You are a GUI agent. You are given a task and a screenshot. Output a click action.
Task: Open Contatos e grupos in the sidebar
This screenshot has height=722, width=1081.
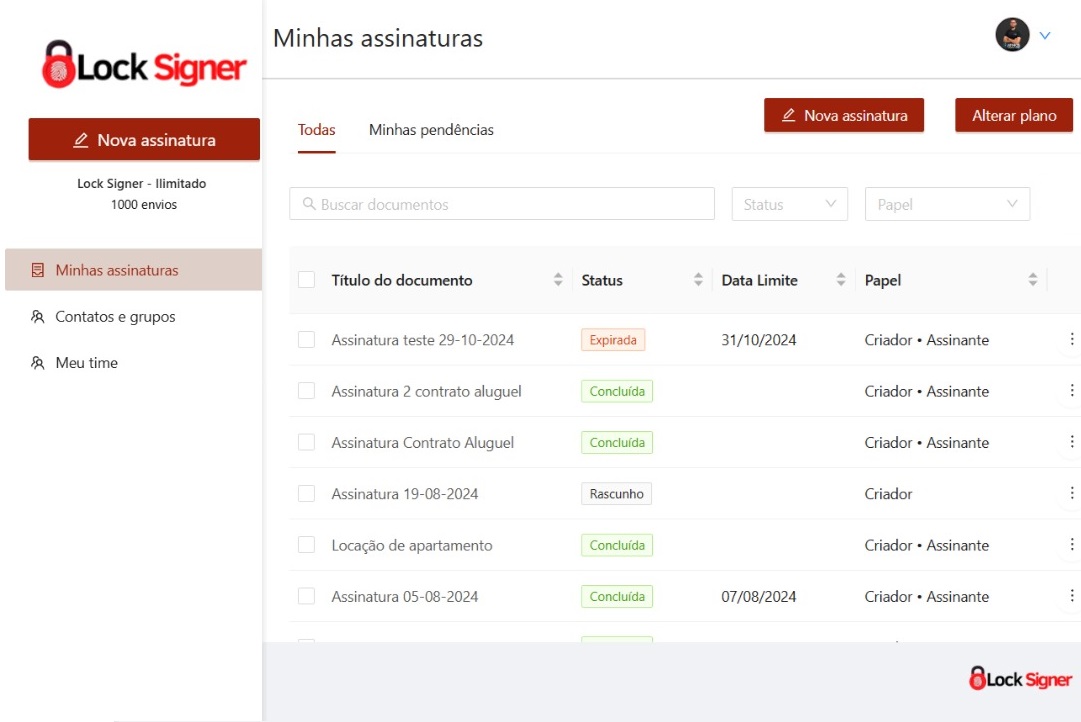point(115,317)
